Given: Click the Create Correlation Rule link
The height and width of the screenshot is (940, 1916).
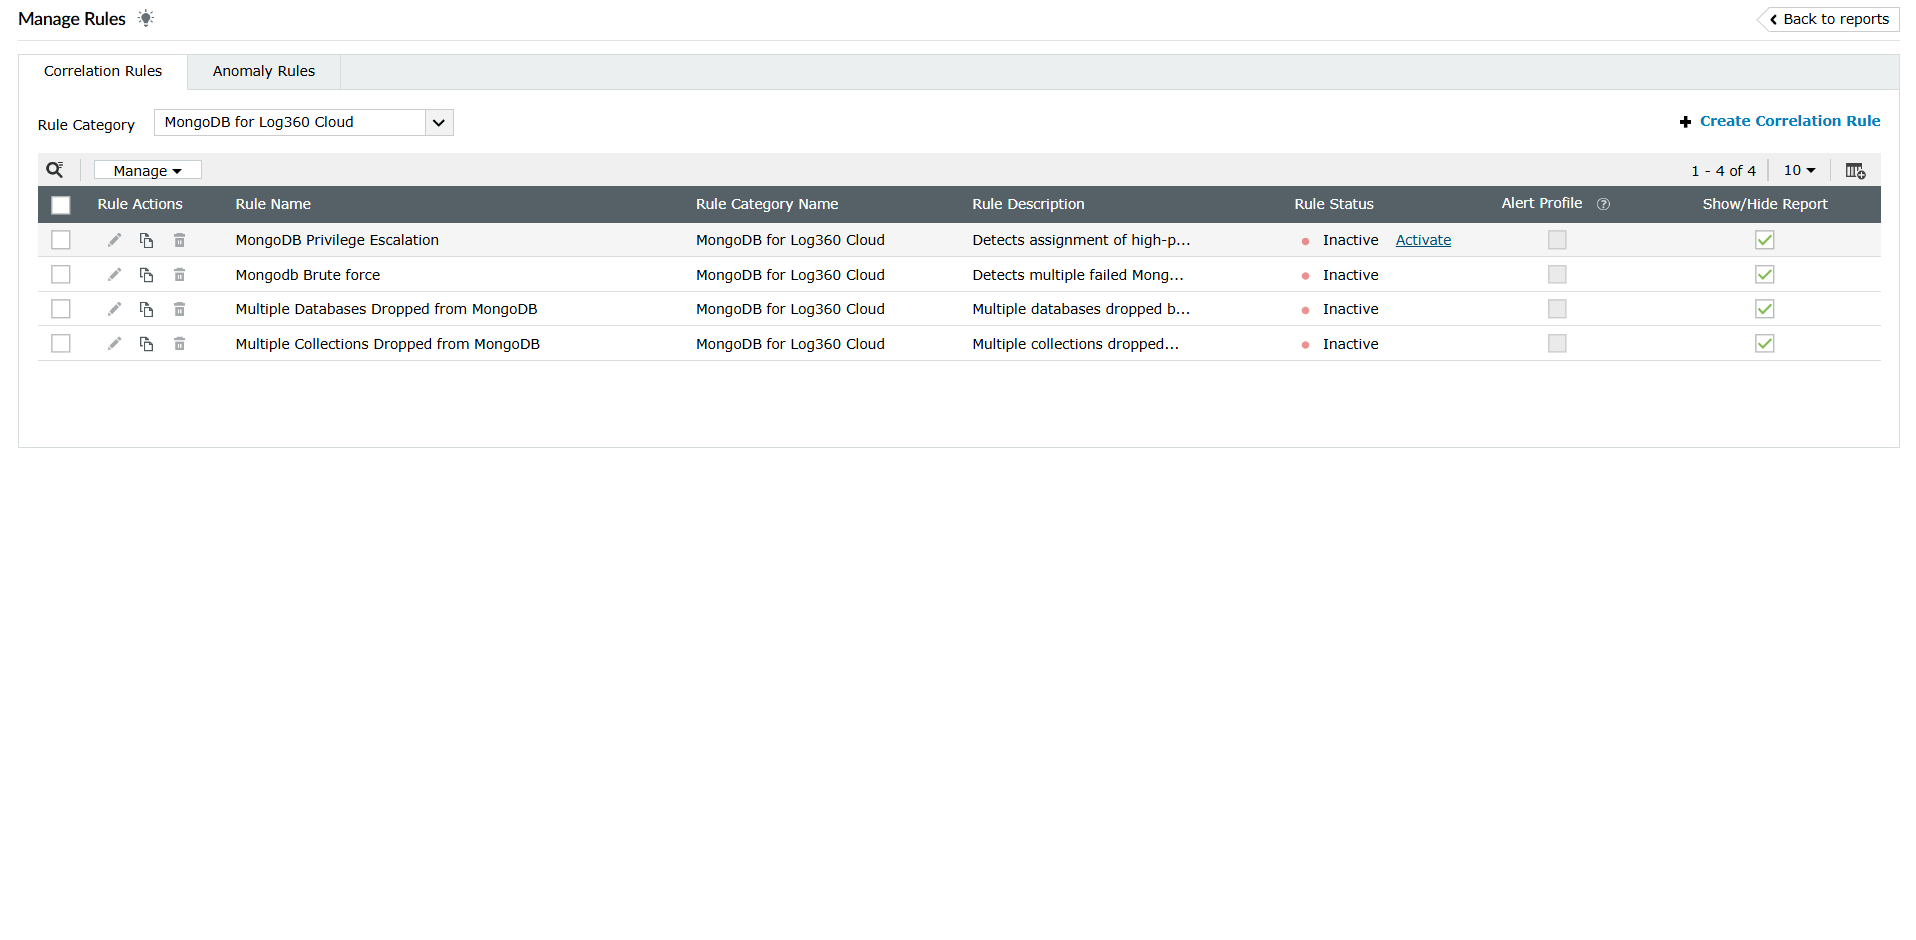Looking at the screenshot, I should click(1790, 121).
